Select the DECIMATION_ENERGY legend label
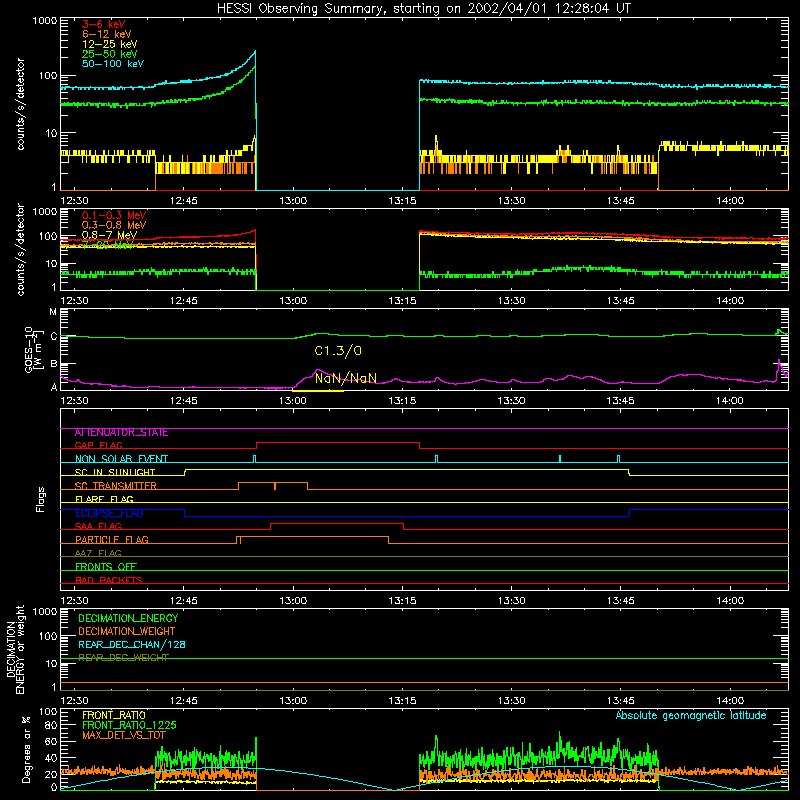Screen dimensions: 800x800 pyautogui.click(x=128, y=618)
